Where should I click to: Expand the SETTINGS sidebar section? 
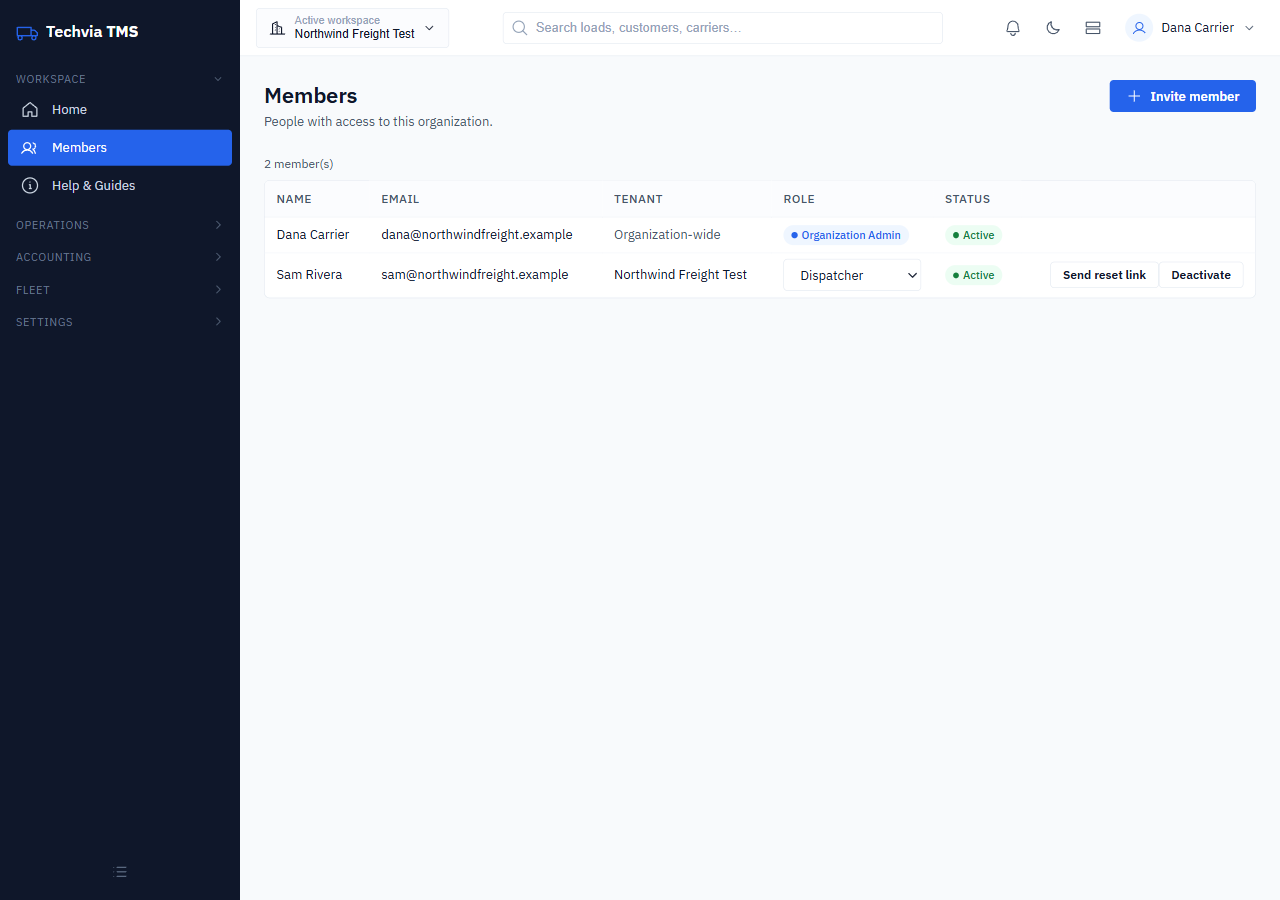pos(120,322)
